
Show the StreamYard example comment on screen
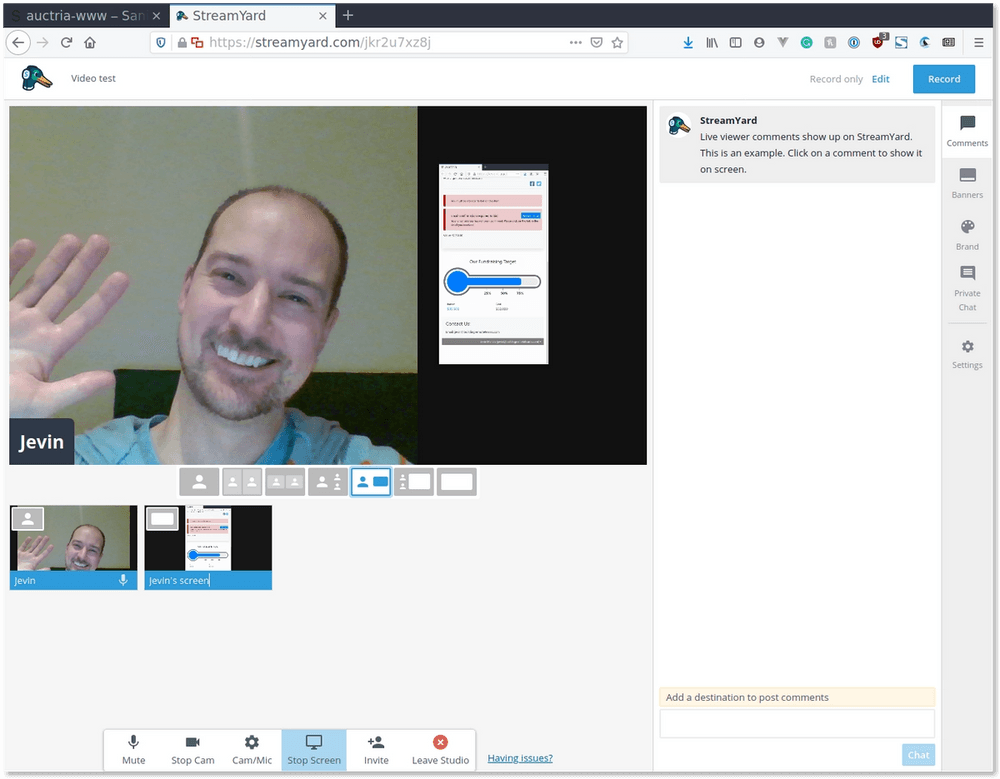(797, 144)
